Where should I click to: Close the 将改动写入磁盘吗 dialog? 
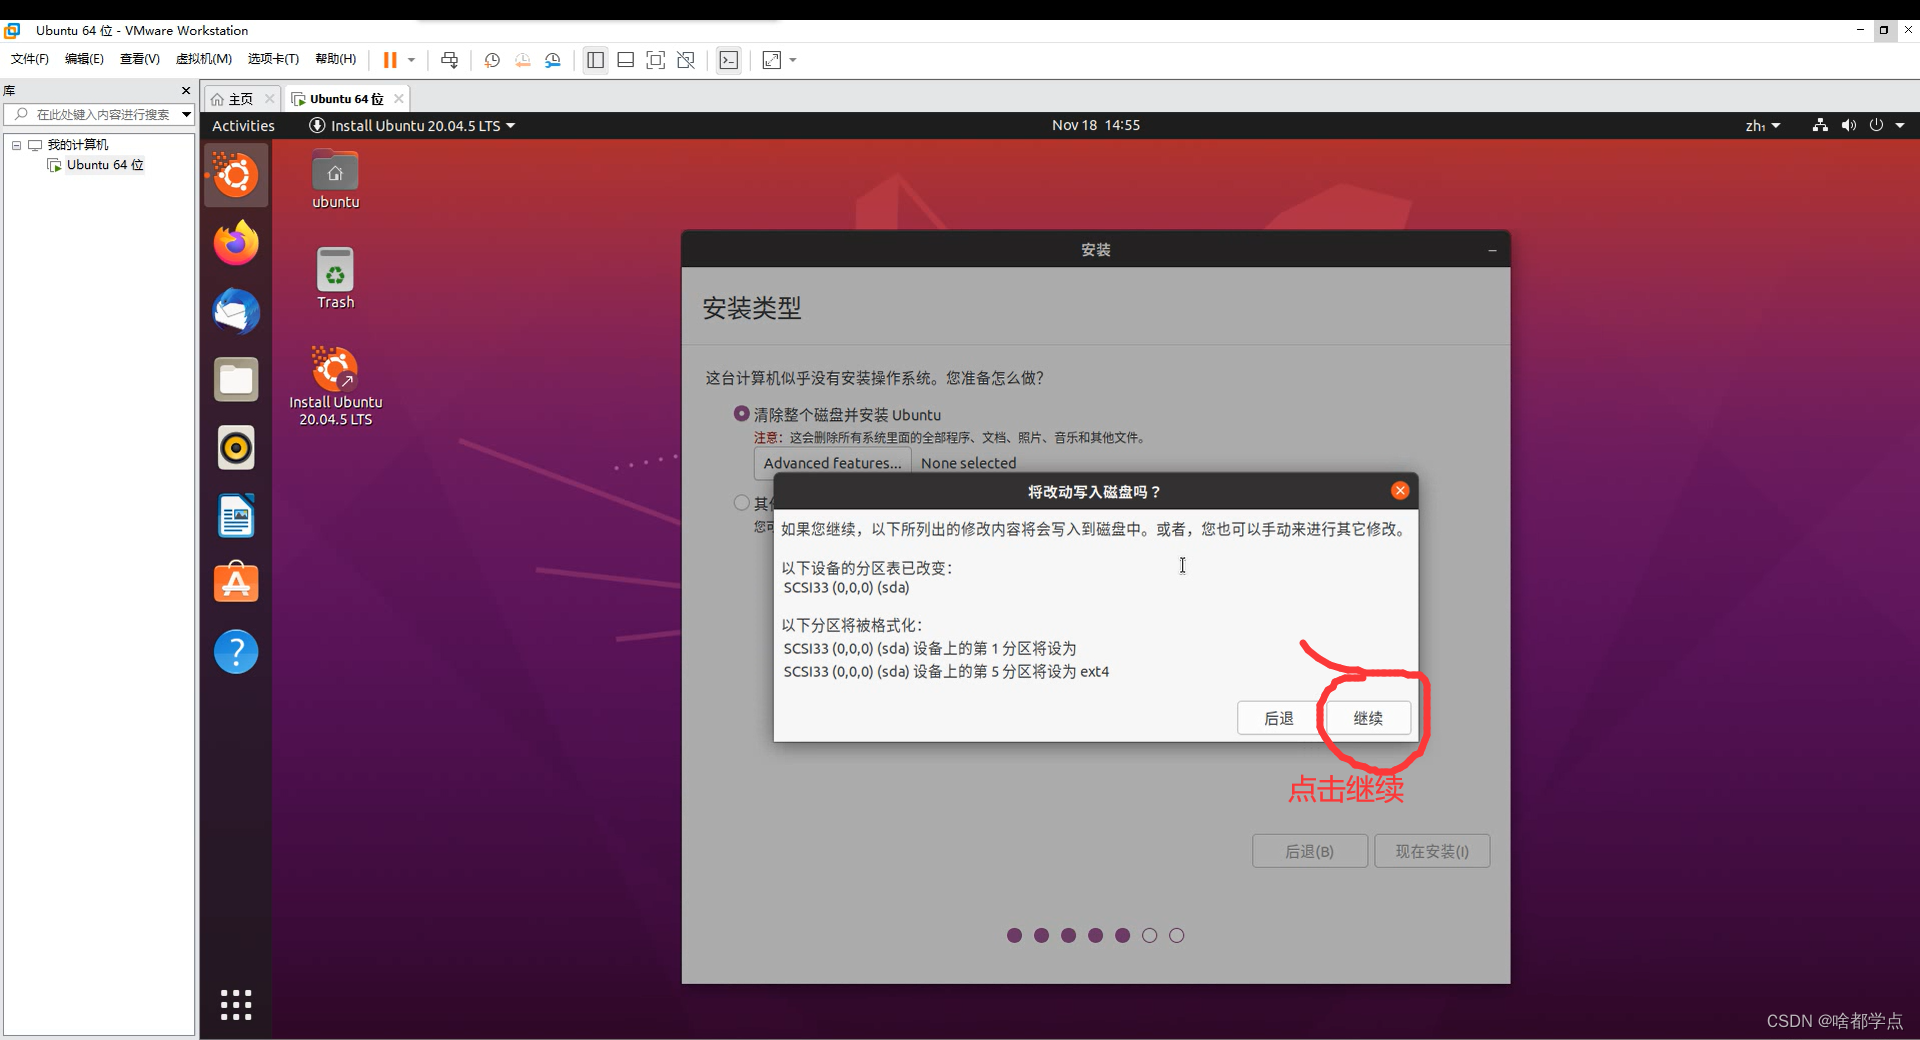click(x=1400, y=490)
